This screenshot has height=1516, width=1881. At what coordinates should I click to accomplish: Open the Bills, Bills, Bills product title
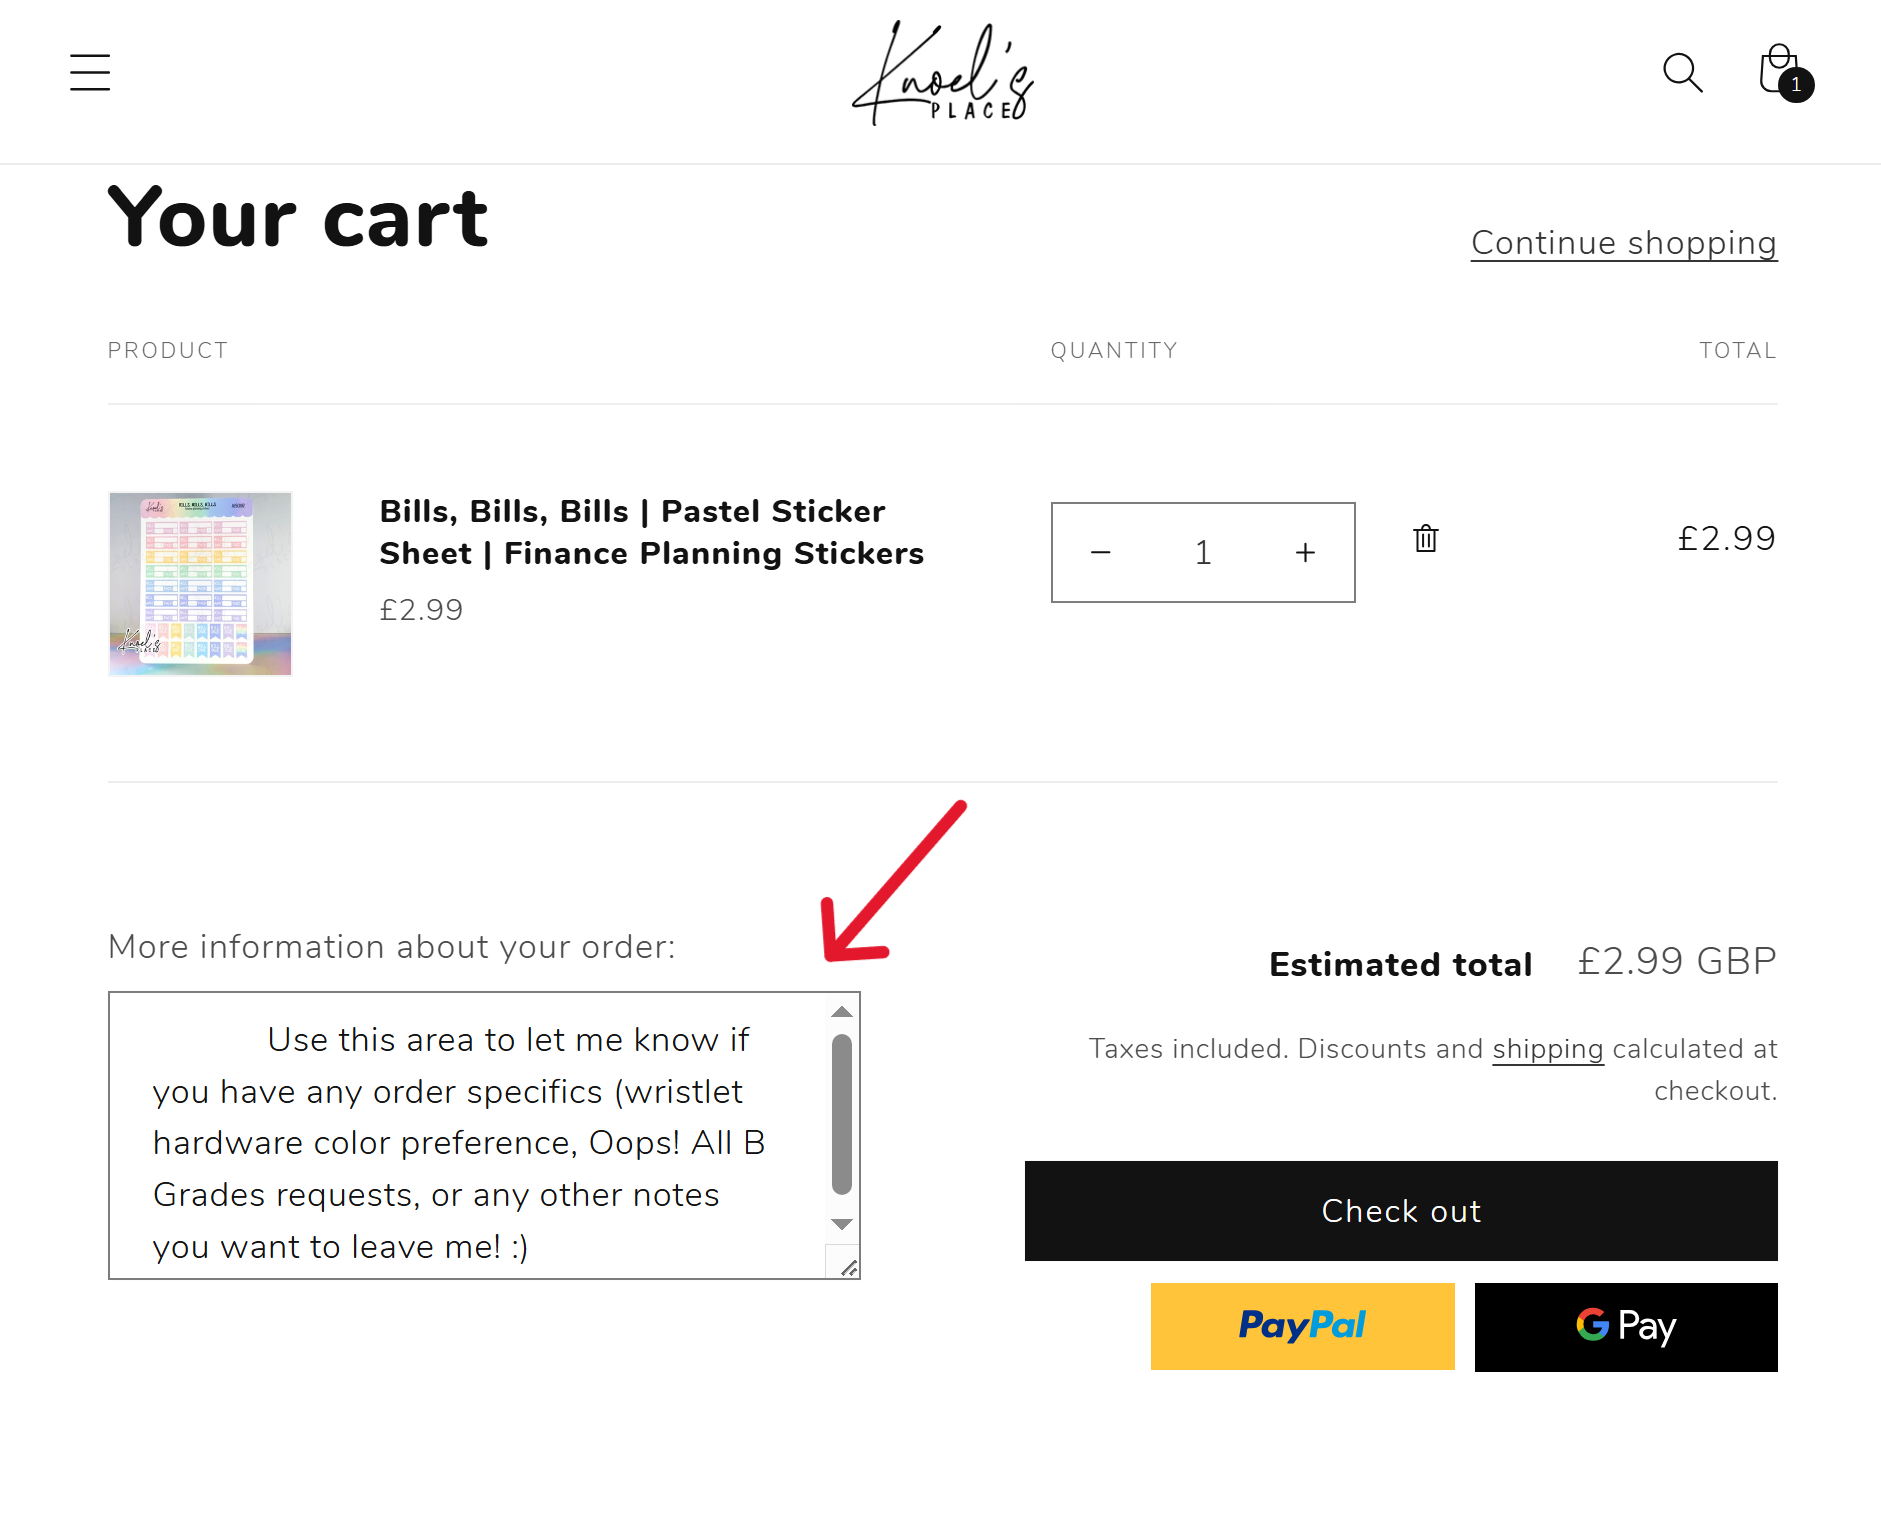tap(651, 532)
